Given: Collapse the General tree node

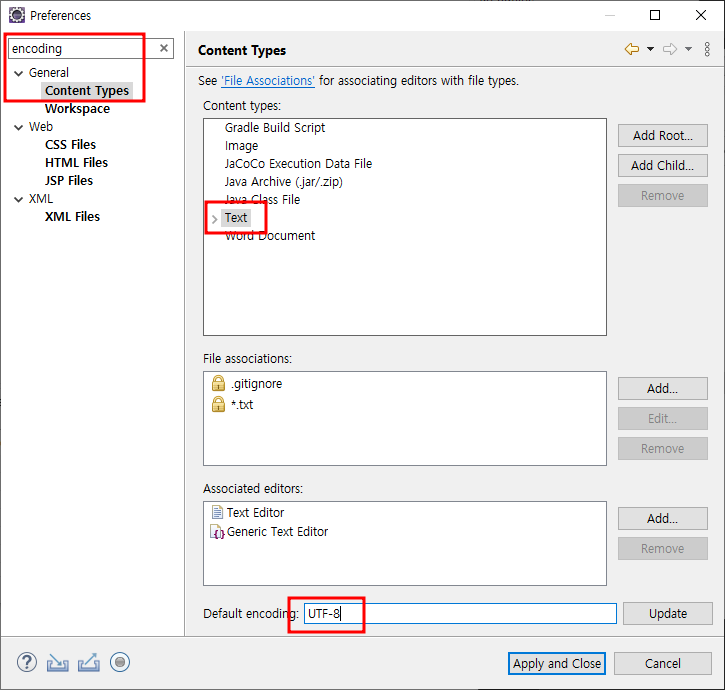Looking at the screenshot, I should pos(18,73).
